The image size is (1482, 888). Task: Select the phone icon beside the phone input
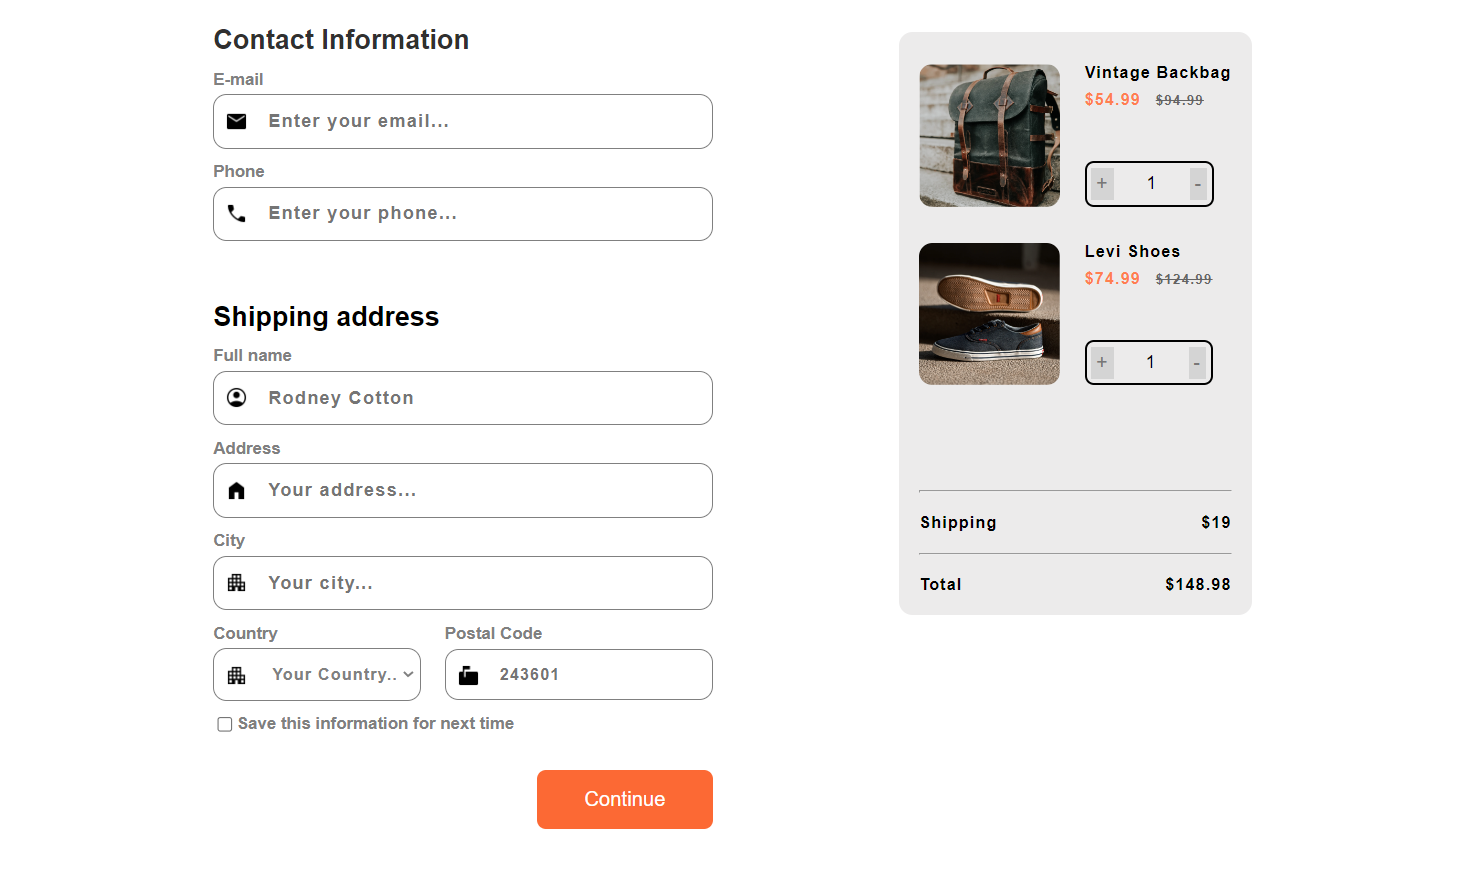click(237, 213)
